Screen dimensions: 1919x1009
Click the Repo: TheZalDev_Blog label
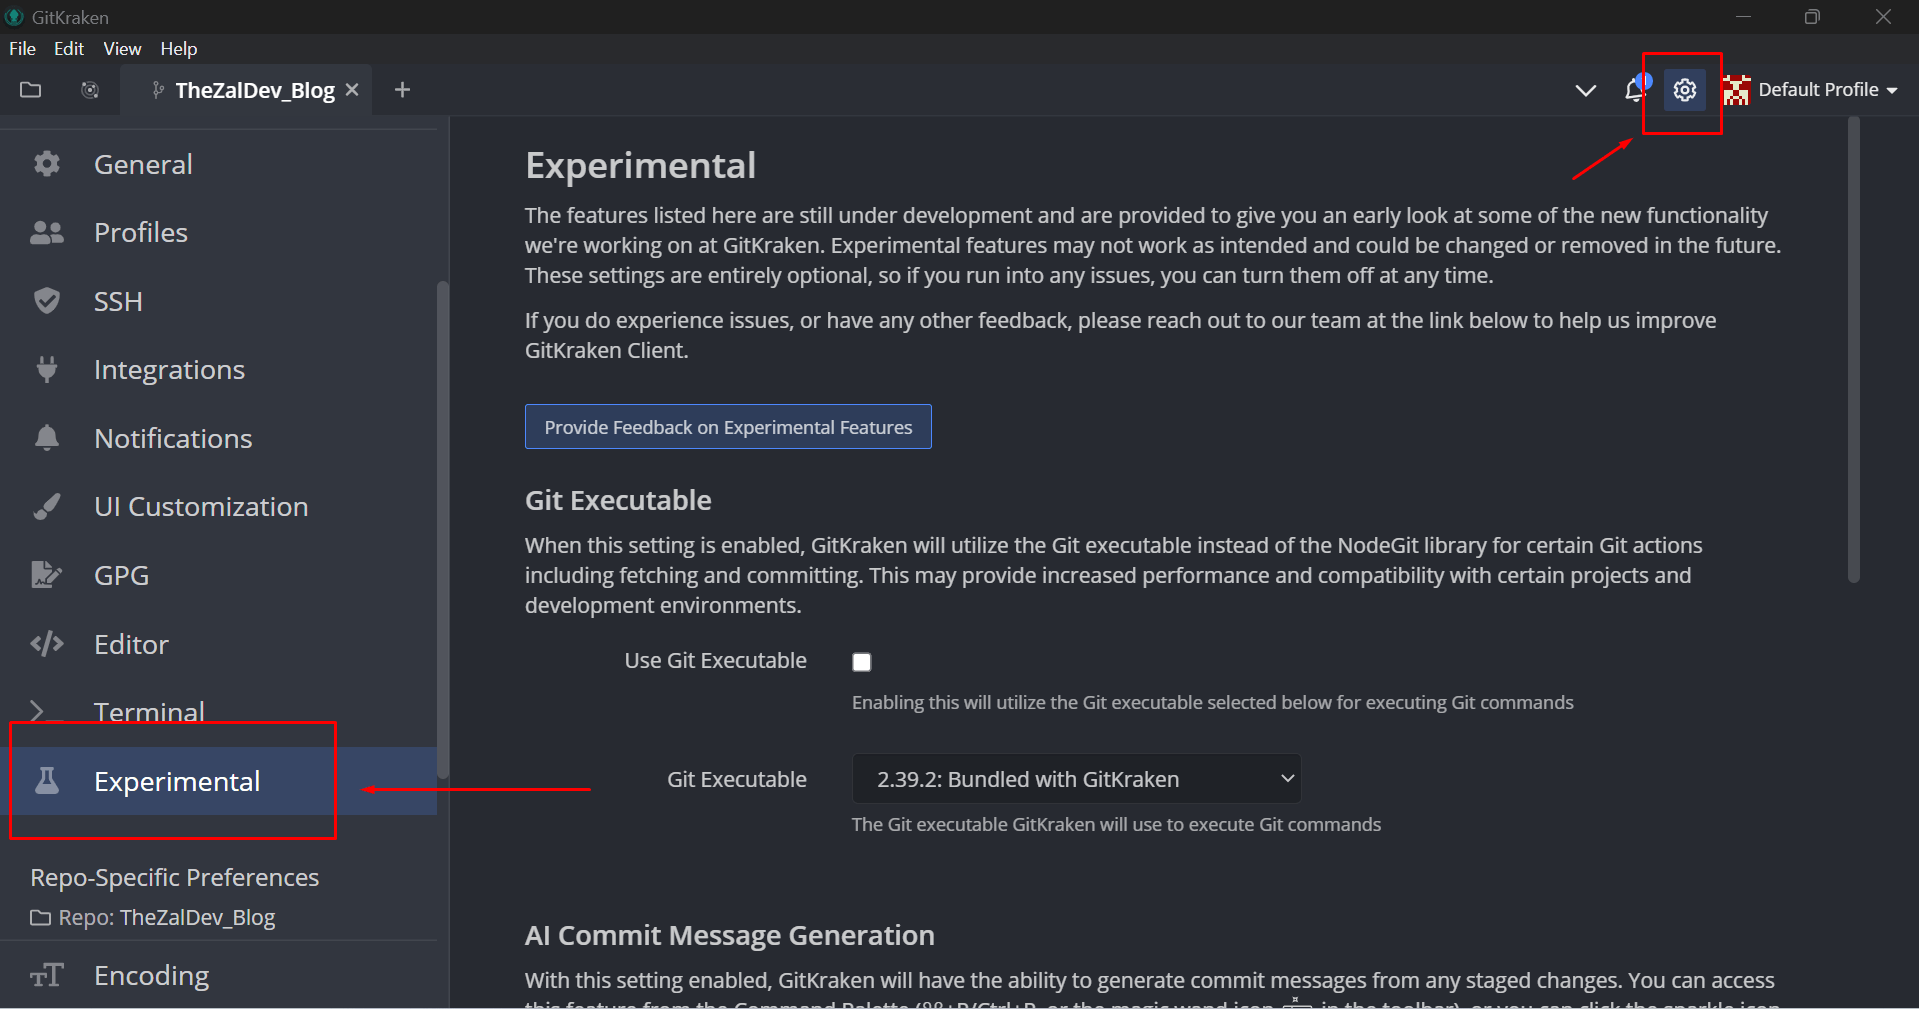(153, 918)
